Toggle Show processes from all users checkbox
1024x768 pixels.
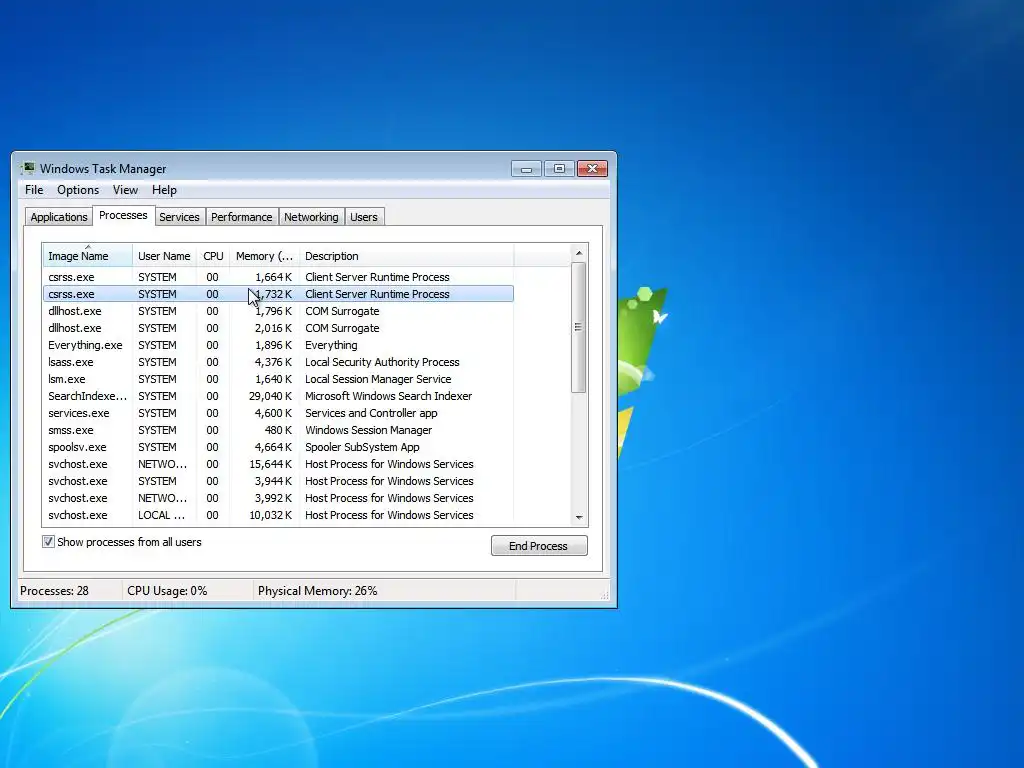[48, 541]
